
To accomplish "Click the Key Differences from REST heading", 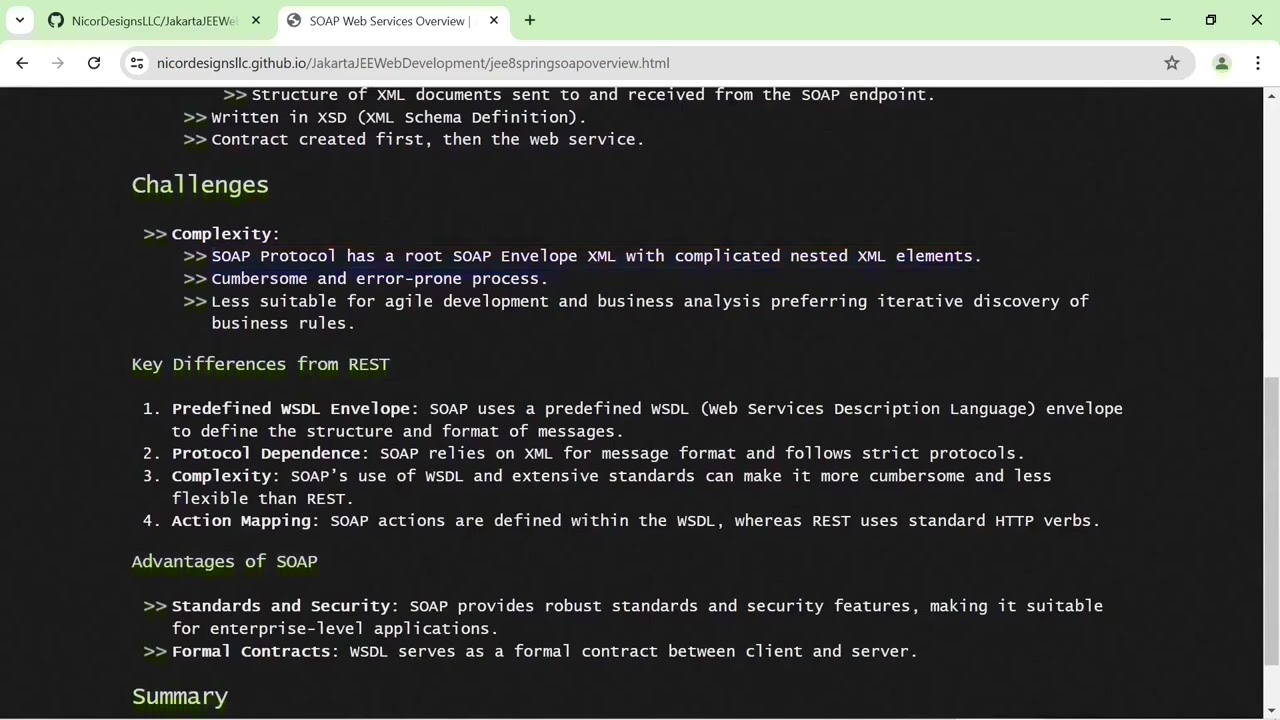I will pos(260,364).
